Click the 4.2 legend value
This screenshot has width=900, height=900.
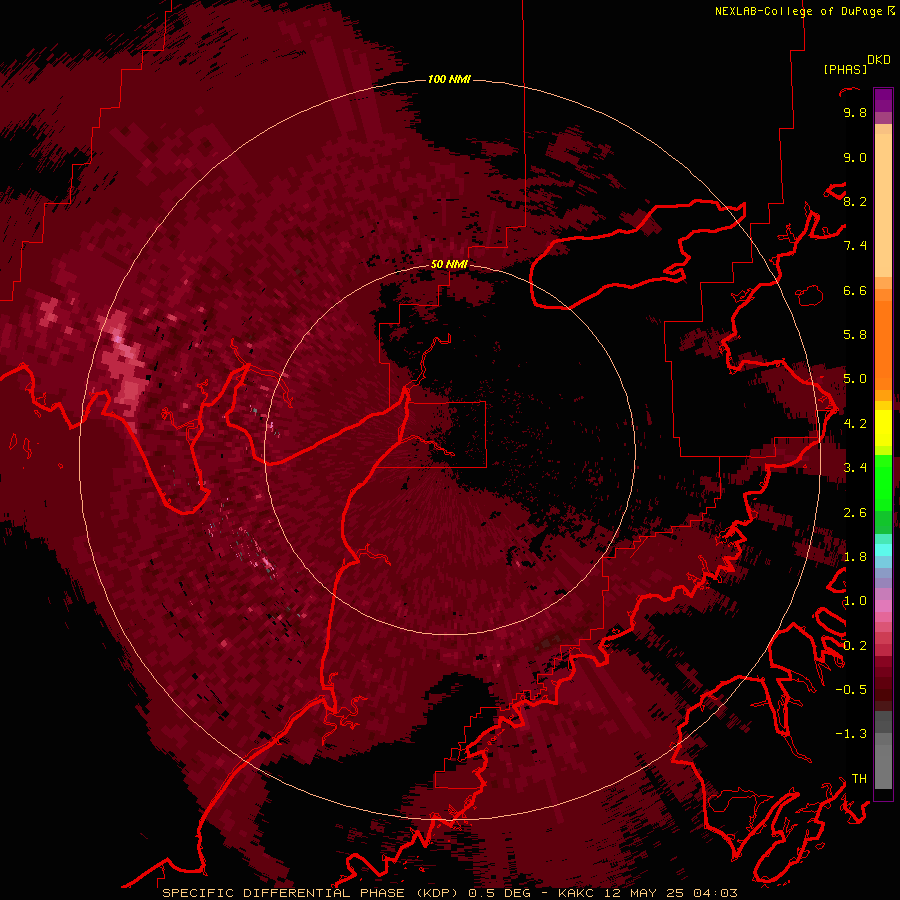tap(855, 424)
